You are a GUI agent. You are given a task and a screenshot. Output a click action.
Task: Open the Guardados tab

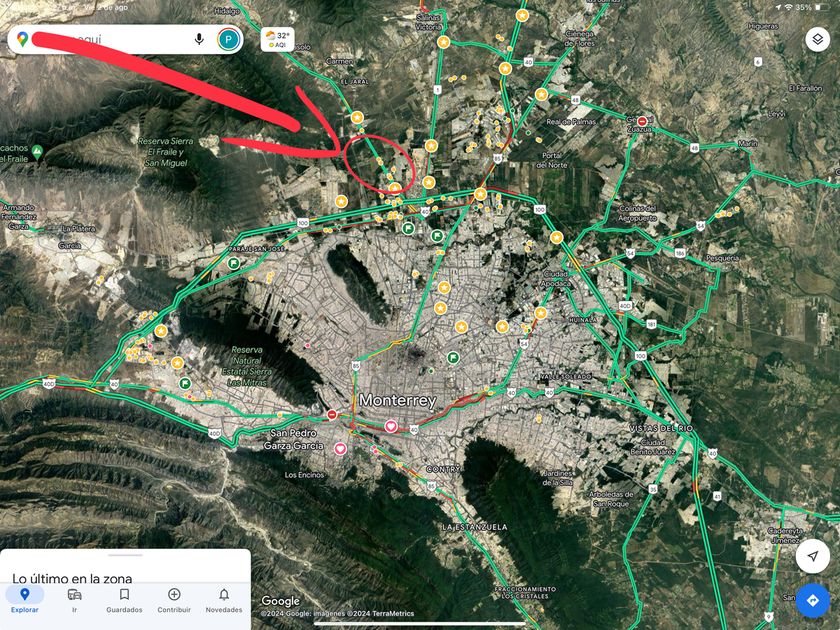pyautogui.click(x=124, y=600)
